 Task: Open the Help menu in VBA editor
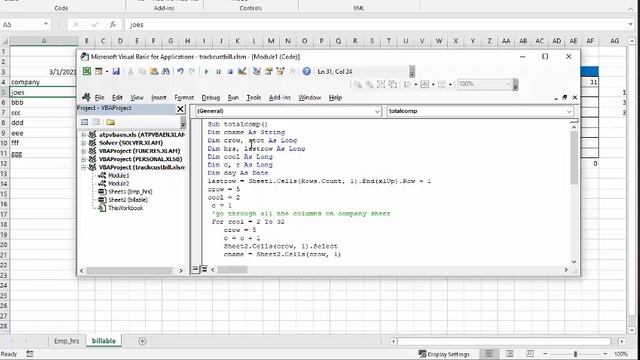tap(335, 98)
